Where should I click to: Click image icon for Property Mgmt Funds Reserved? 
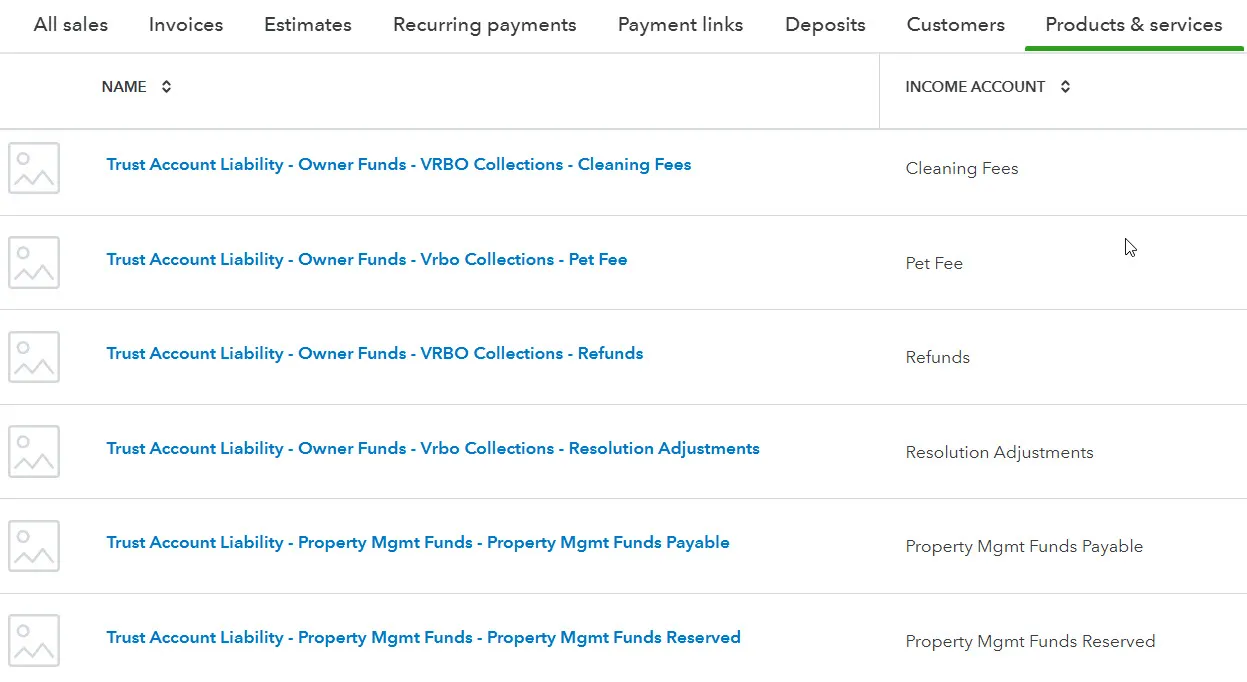point(34,640)
